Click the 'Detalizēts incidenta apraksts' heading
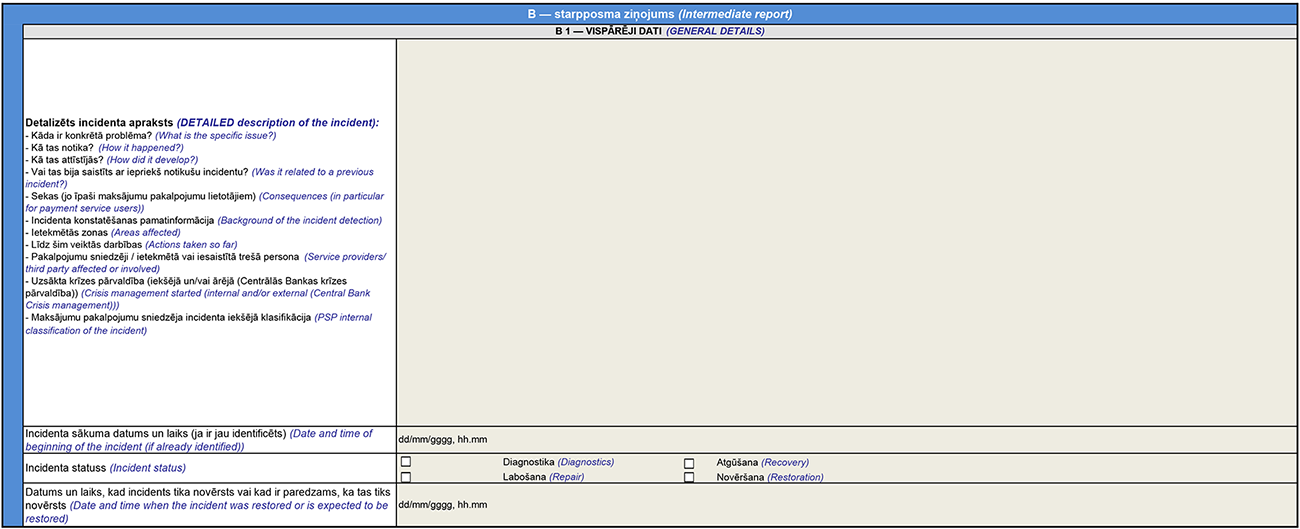This screenshot has width=1300, height=529. pos(202,122)
